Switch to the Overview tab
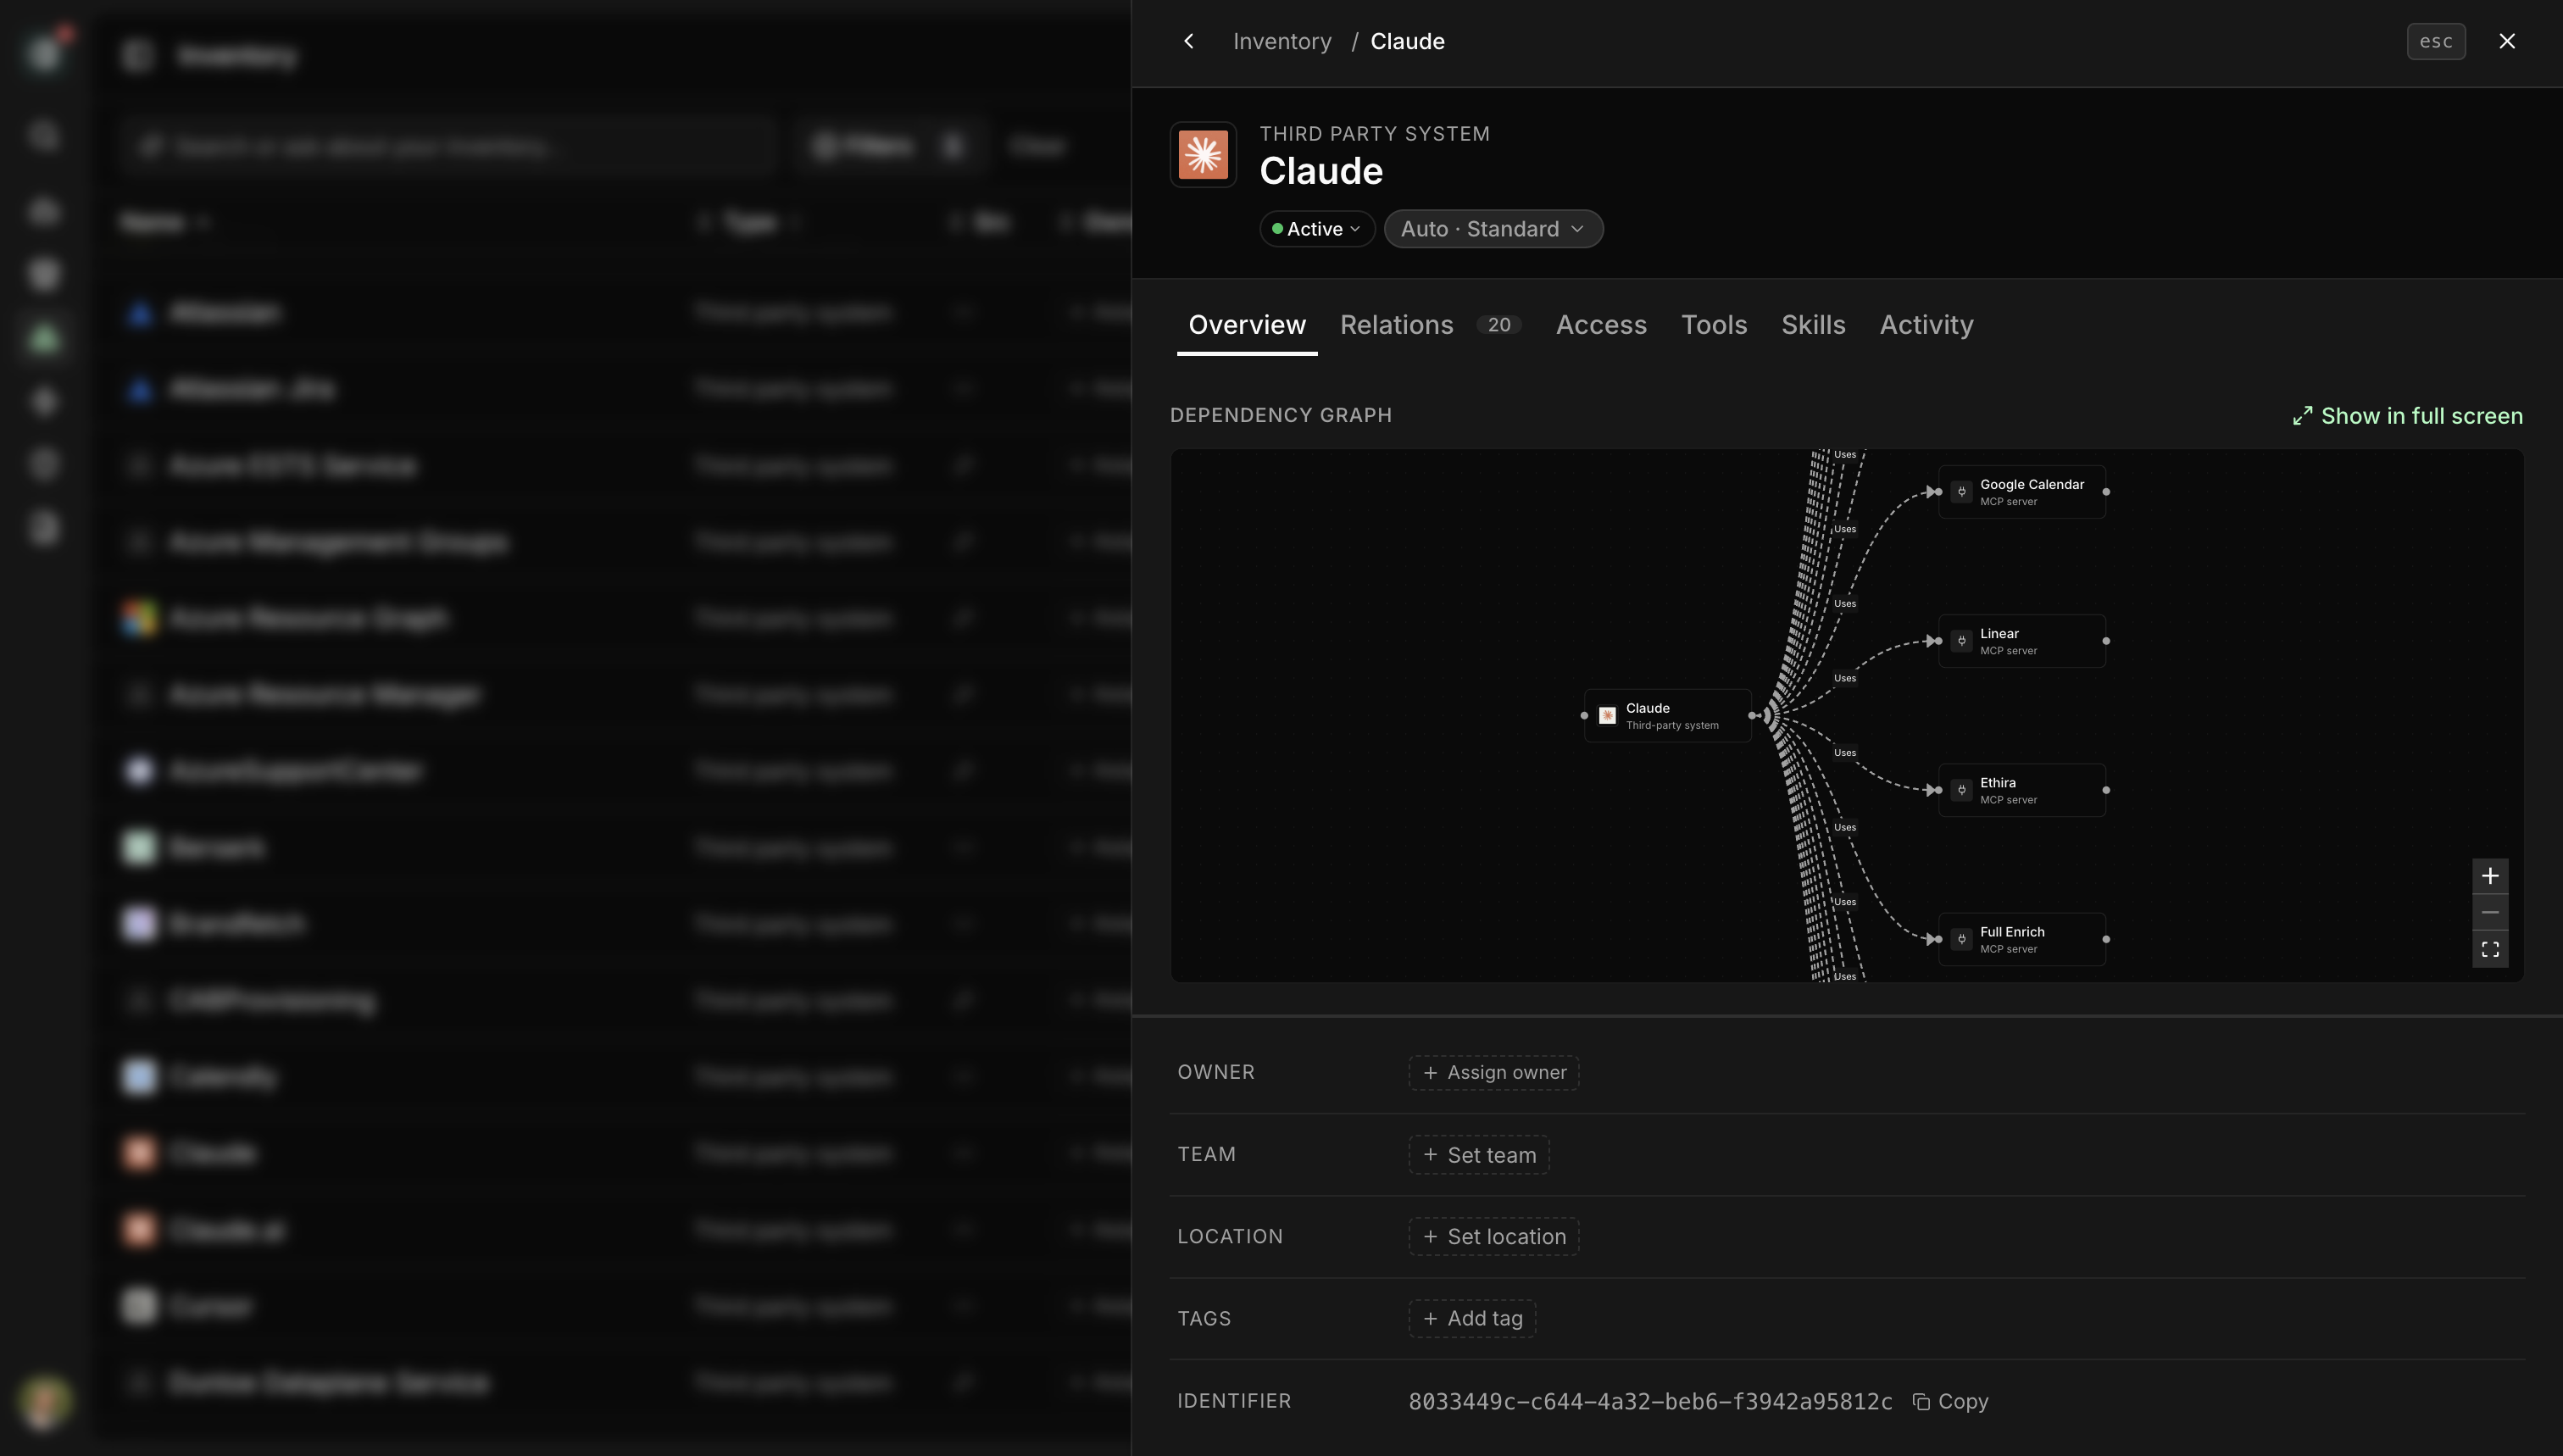The image size is (2563, 1456). click(1247, 325)
